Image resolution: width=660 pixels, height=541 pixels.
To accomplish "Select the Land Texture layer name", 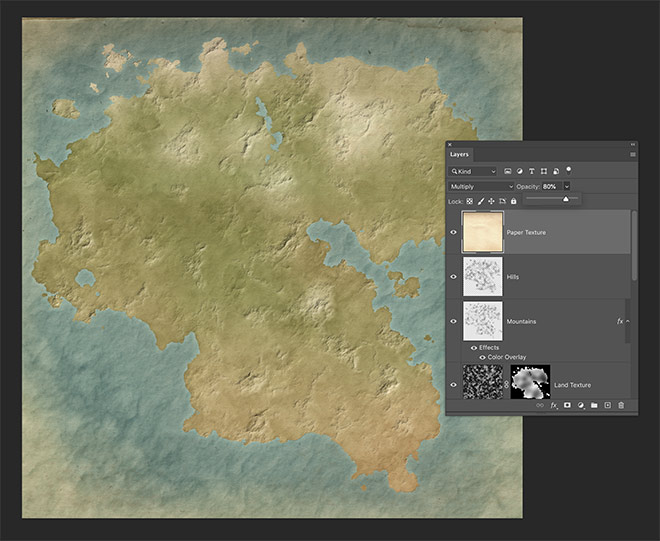I will click(573, 385).
